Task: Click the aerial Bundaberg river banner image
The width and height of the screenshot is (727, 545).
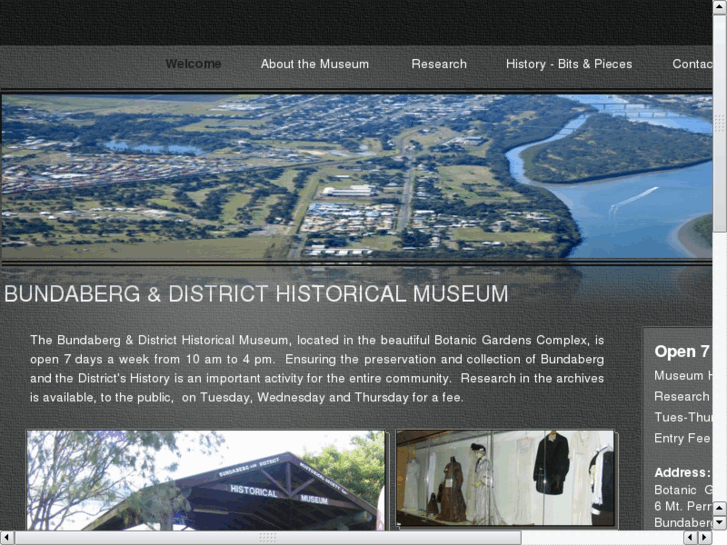Action: [357, 176]
